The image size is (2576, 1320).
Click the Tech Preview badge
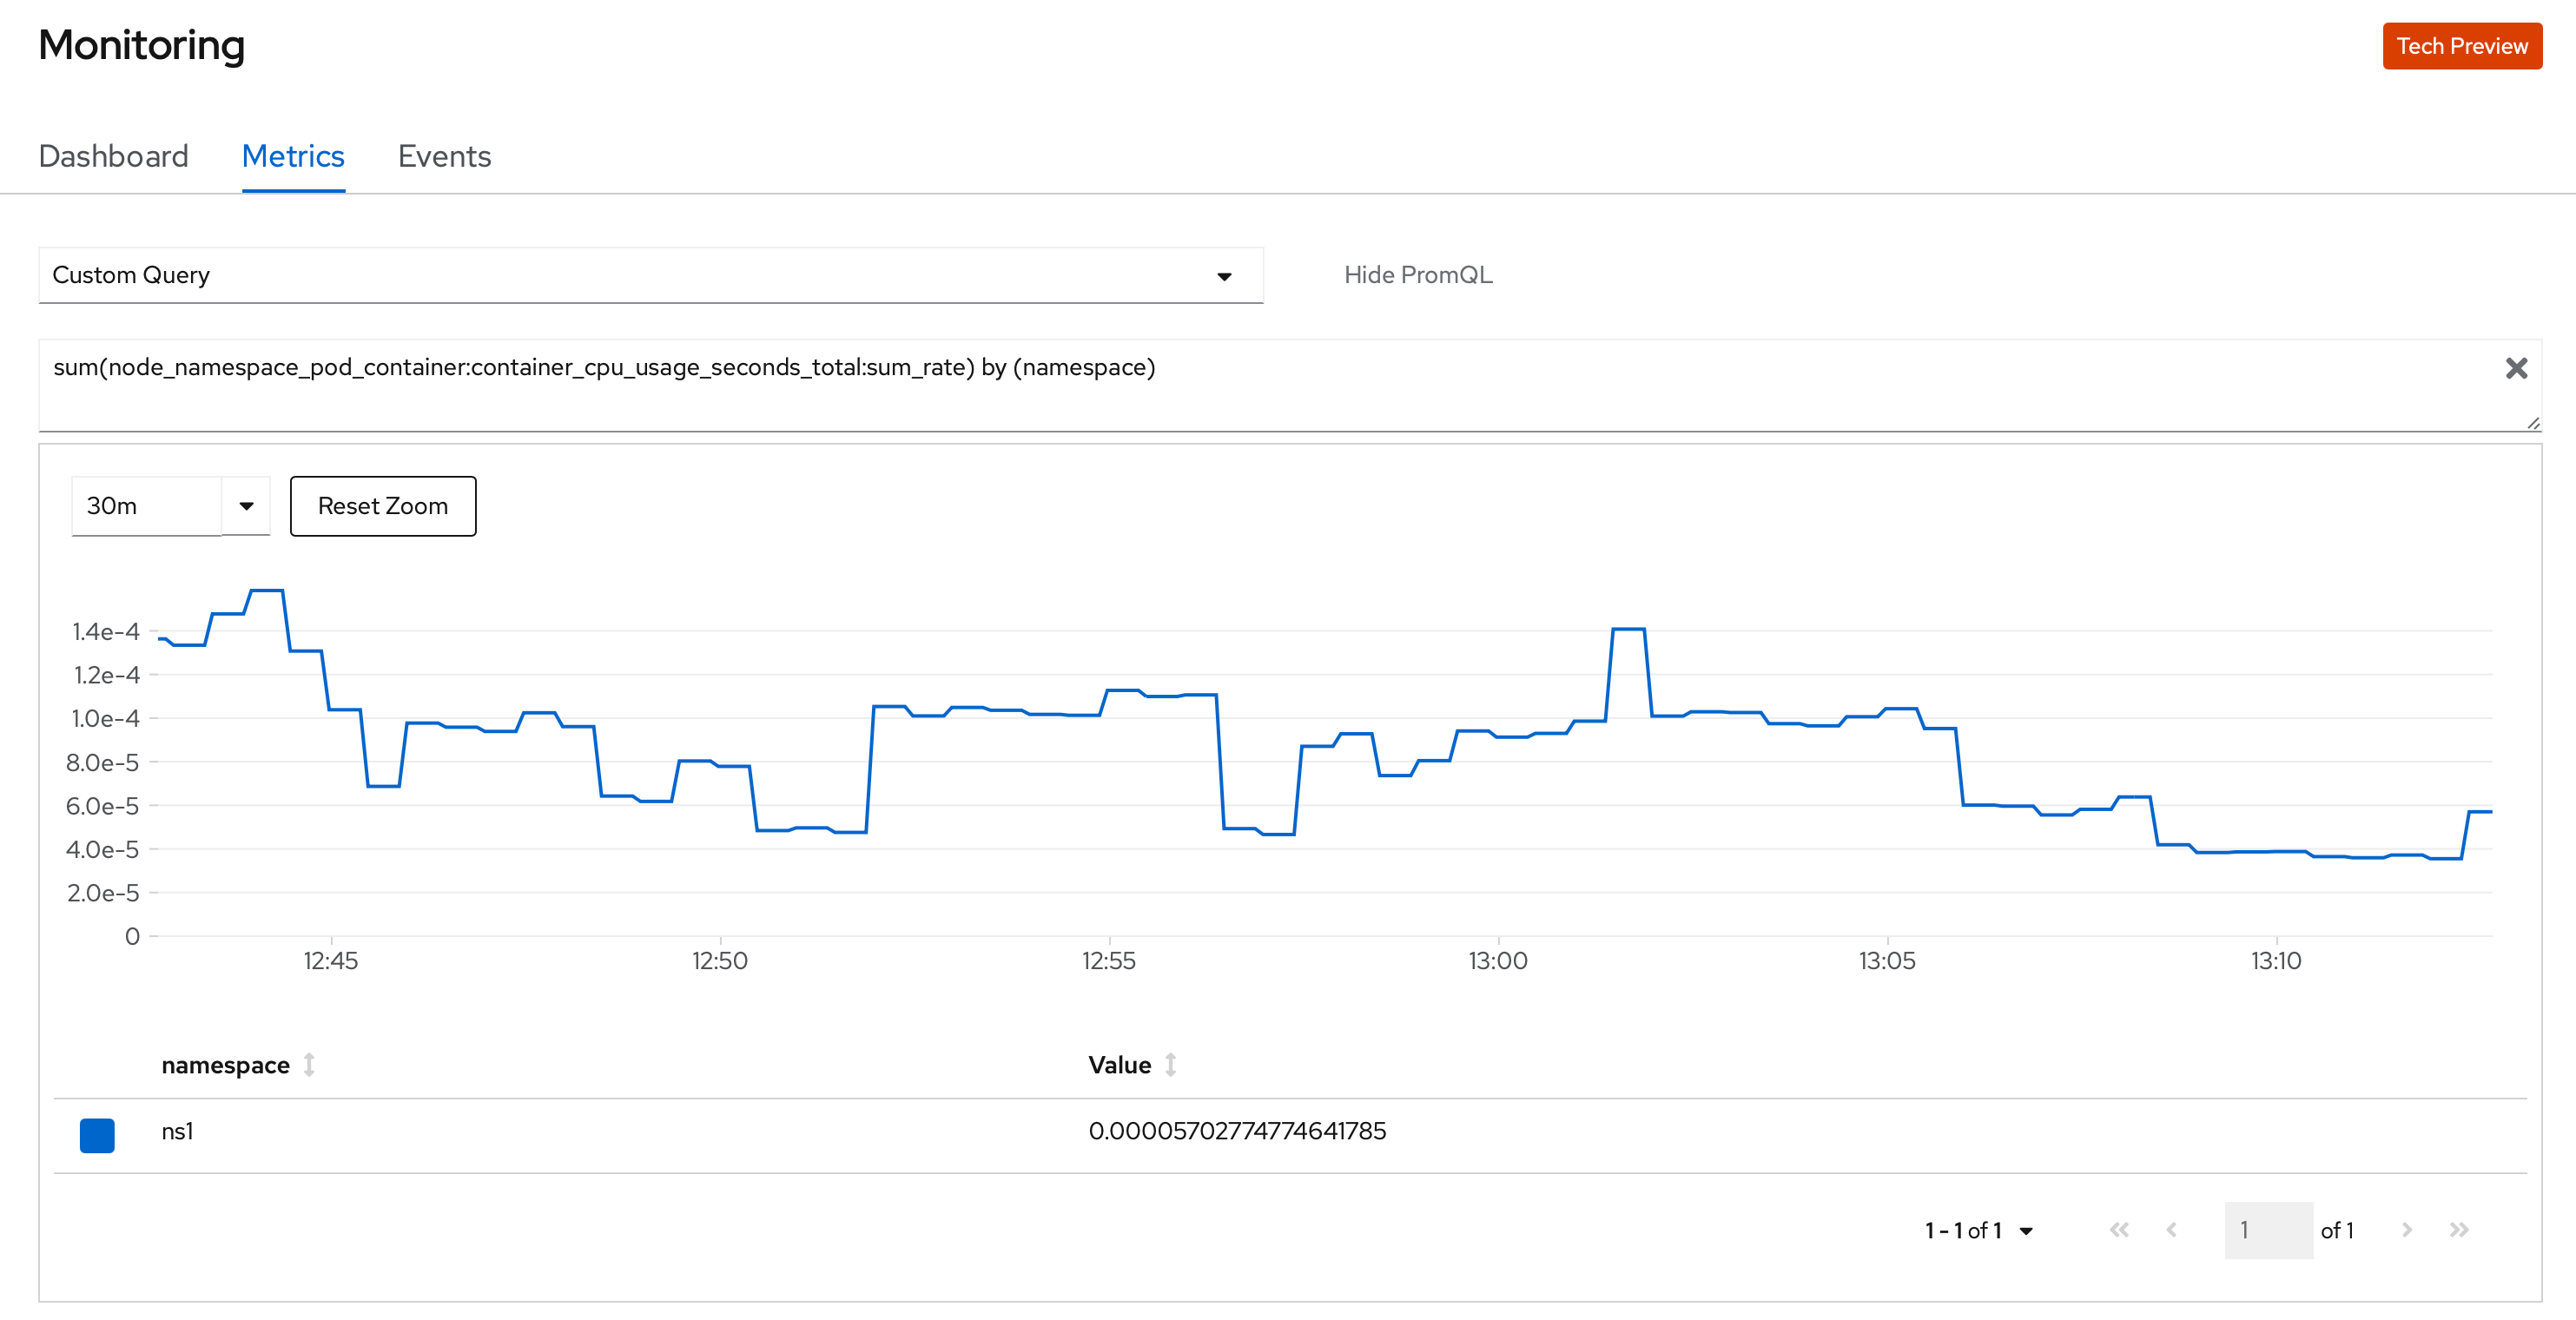tap(2461, 46)
